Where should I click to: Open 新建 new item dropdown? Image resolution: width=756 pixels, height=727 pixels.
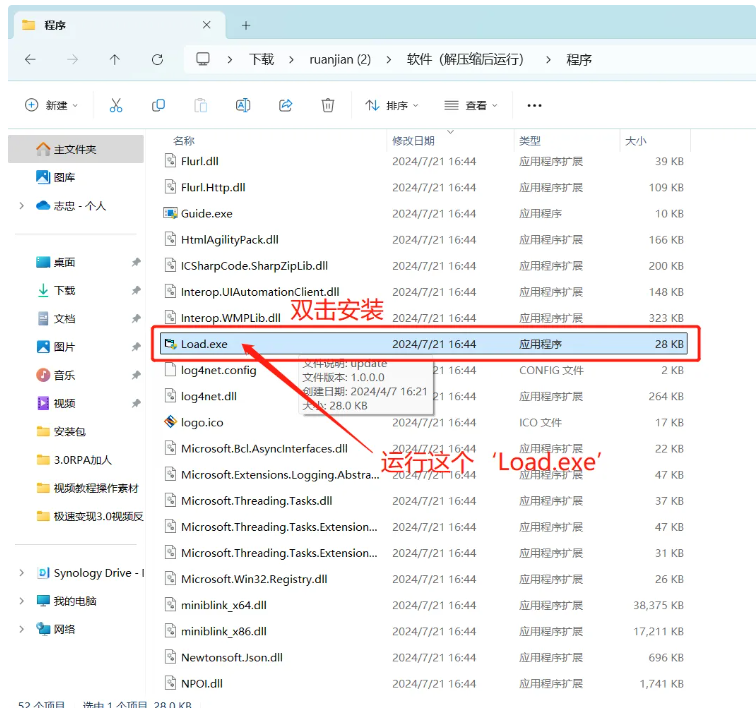pos(51,105)
